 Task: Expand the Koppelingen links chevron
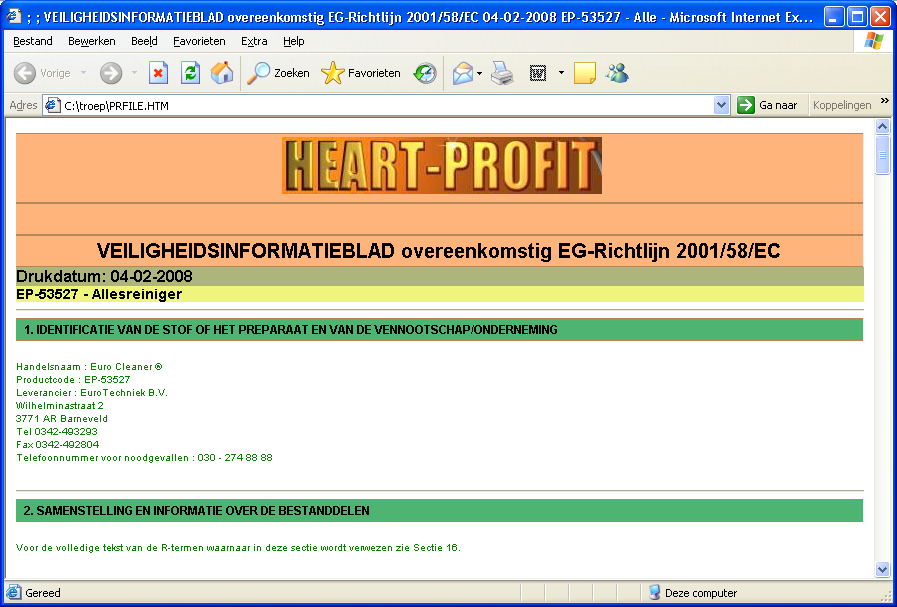[884, 101]
